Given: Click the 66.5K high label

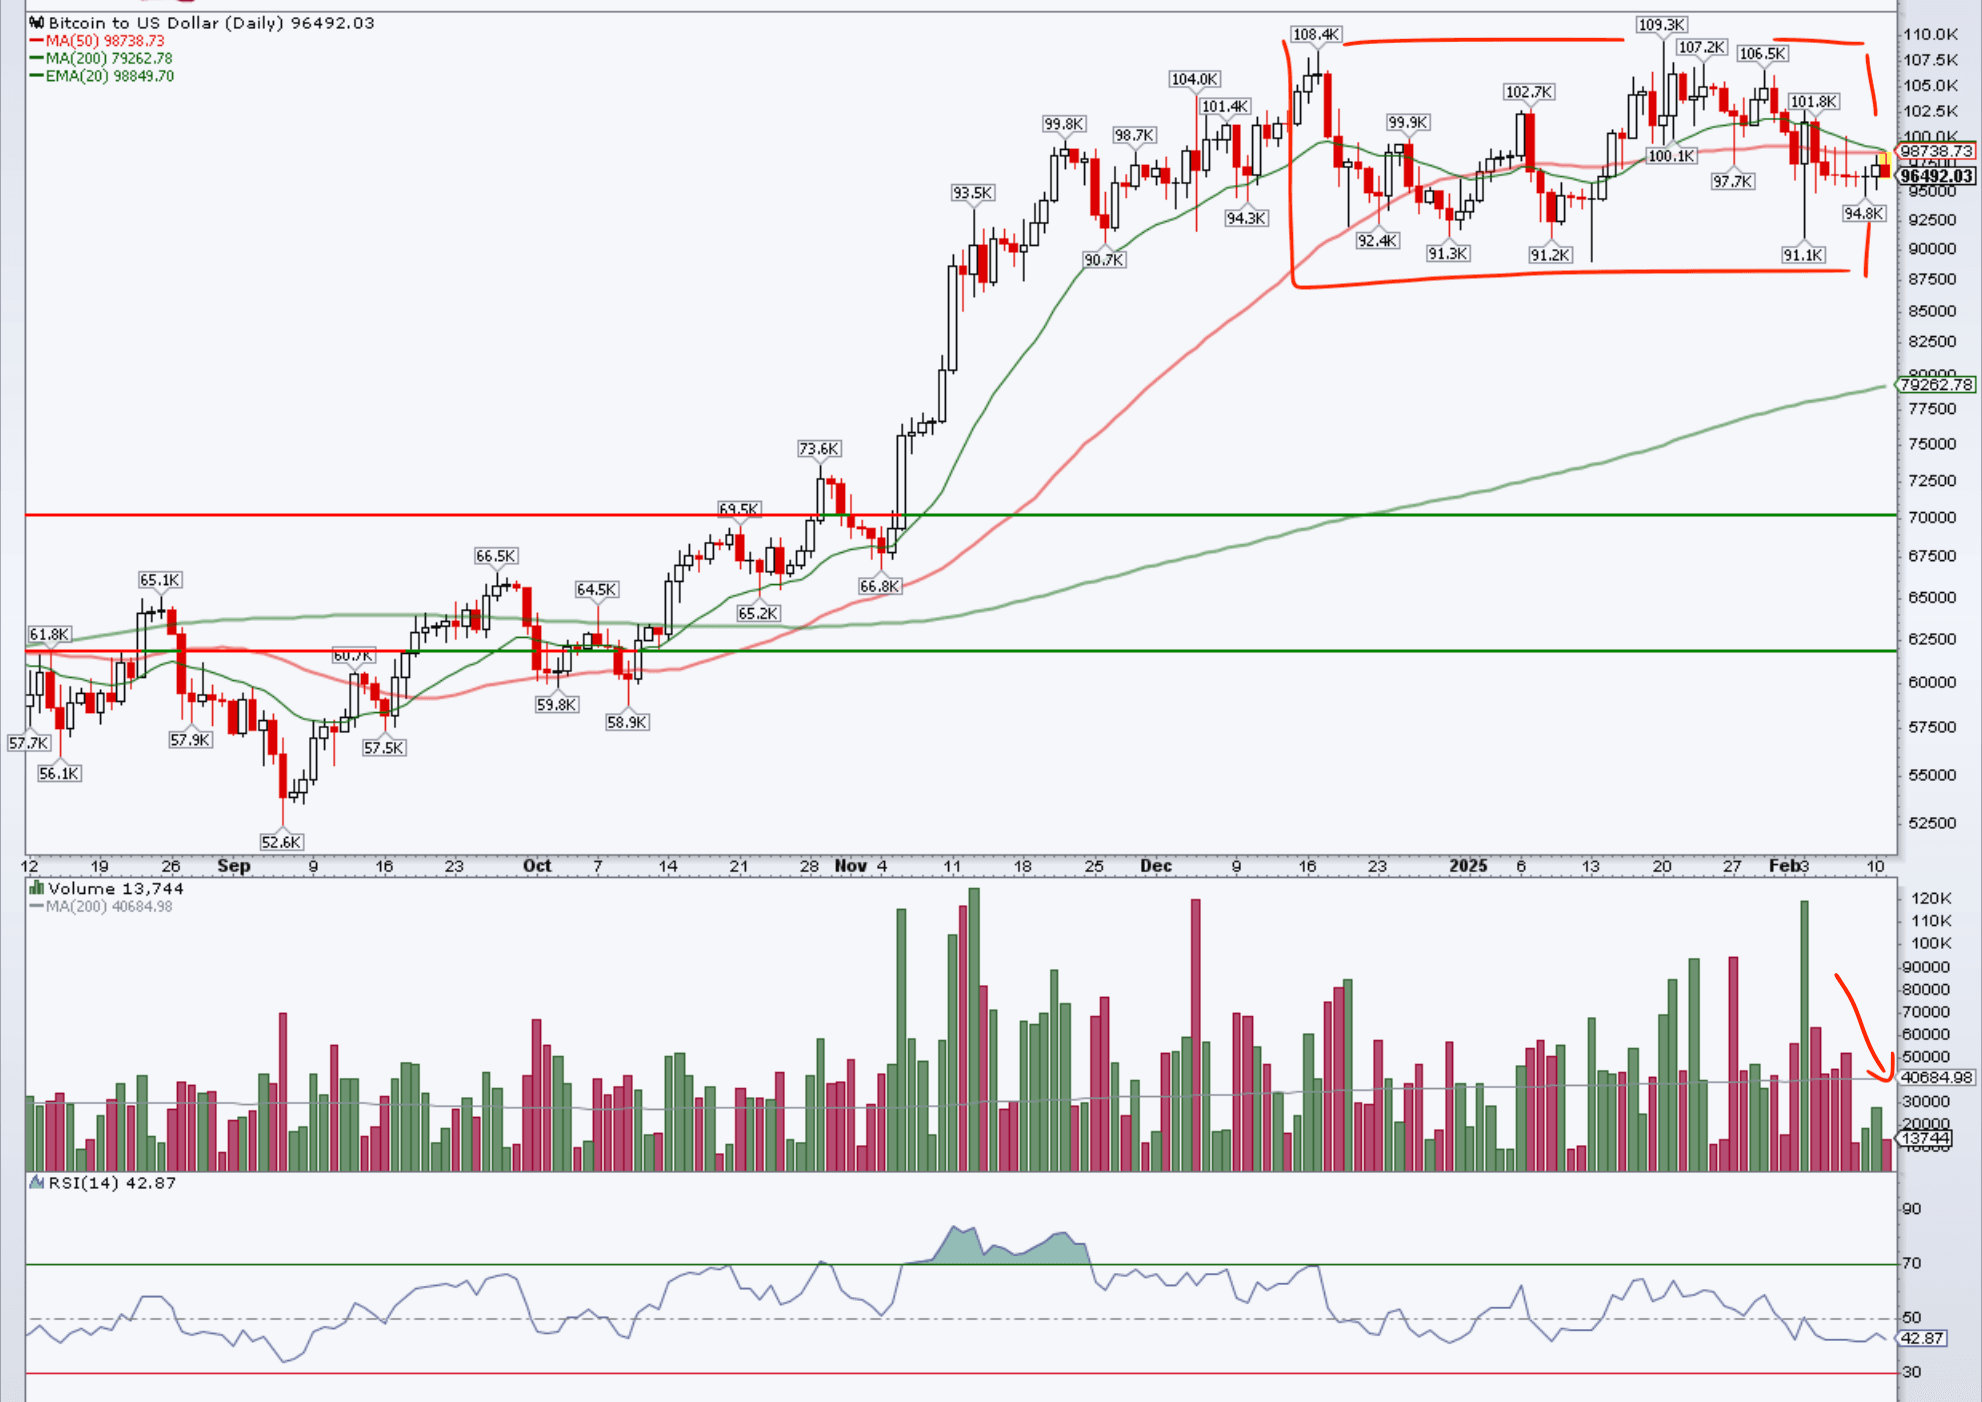Looking at the screenshot, I should (x=496, y=556).
